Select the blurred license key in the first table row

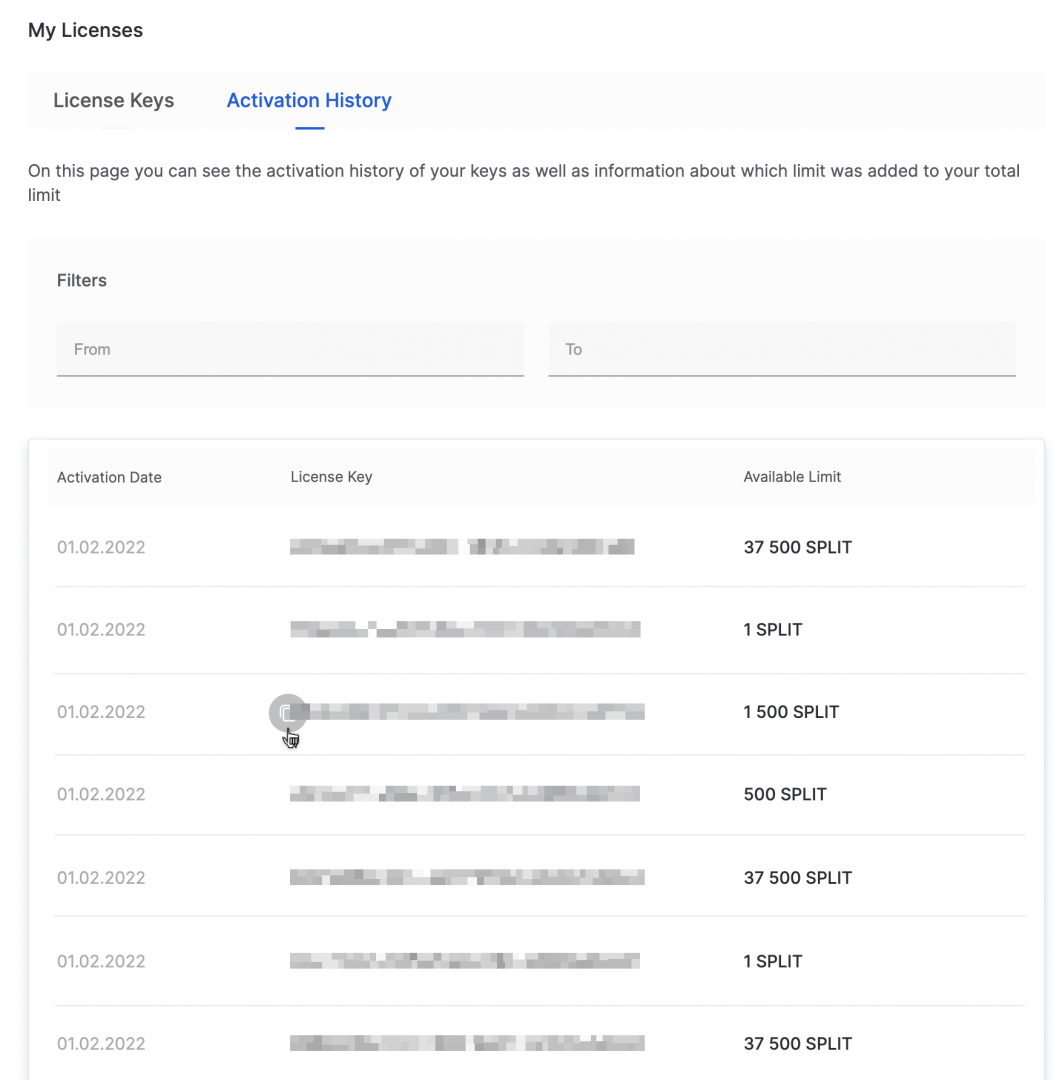(462, 547)
